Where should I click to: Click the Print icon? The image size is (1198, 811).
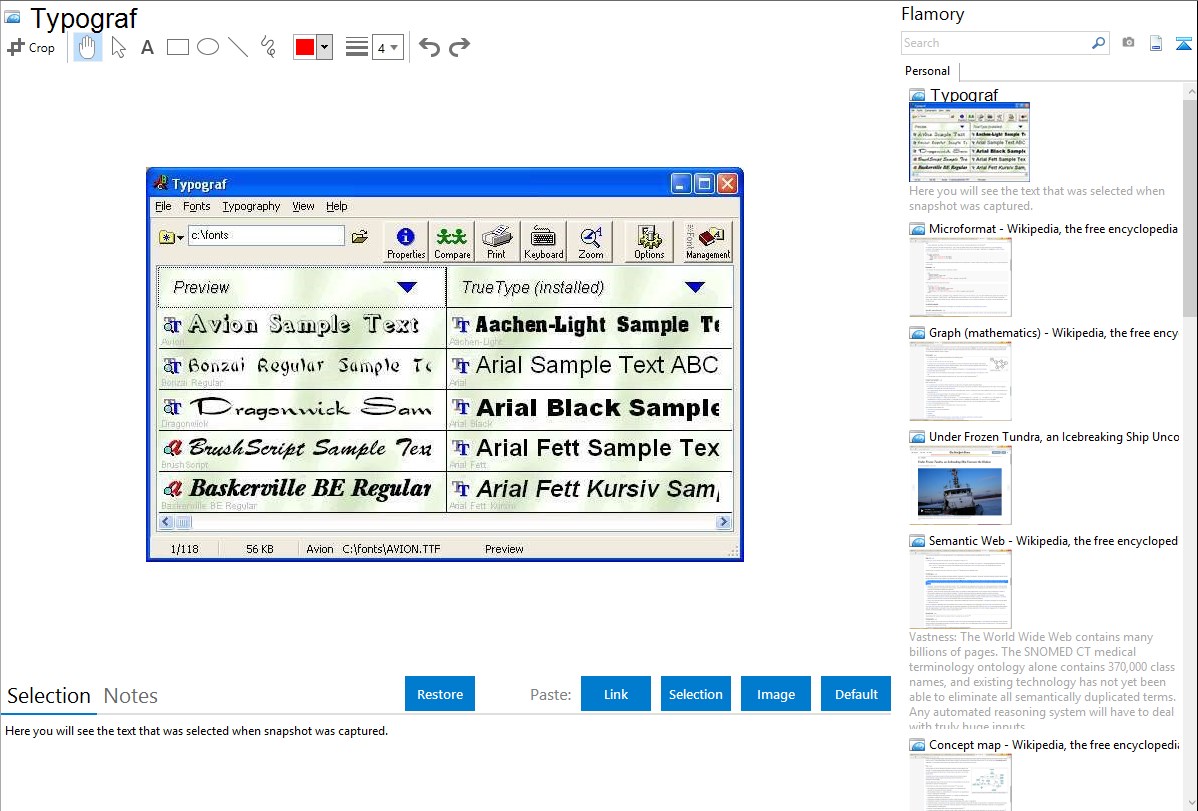pyautogui.click(x=497, y=242)
